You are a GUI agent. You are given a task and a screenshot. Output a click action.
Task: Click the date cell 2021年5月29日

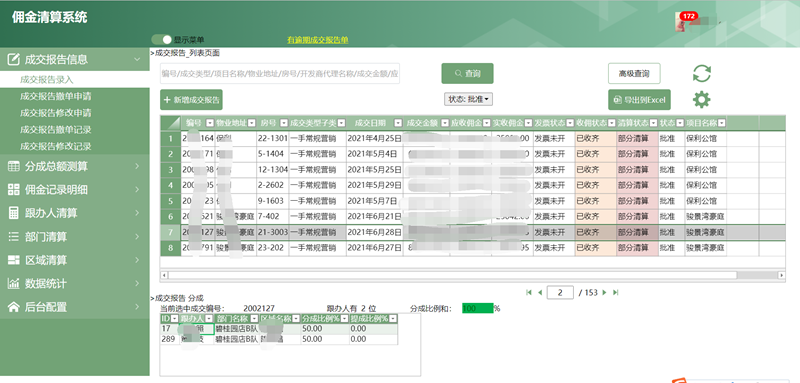point(374,185)
